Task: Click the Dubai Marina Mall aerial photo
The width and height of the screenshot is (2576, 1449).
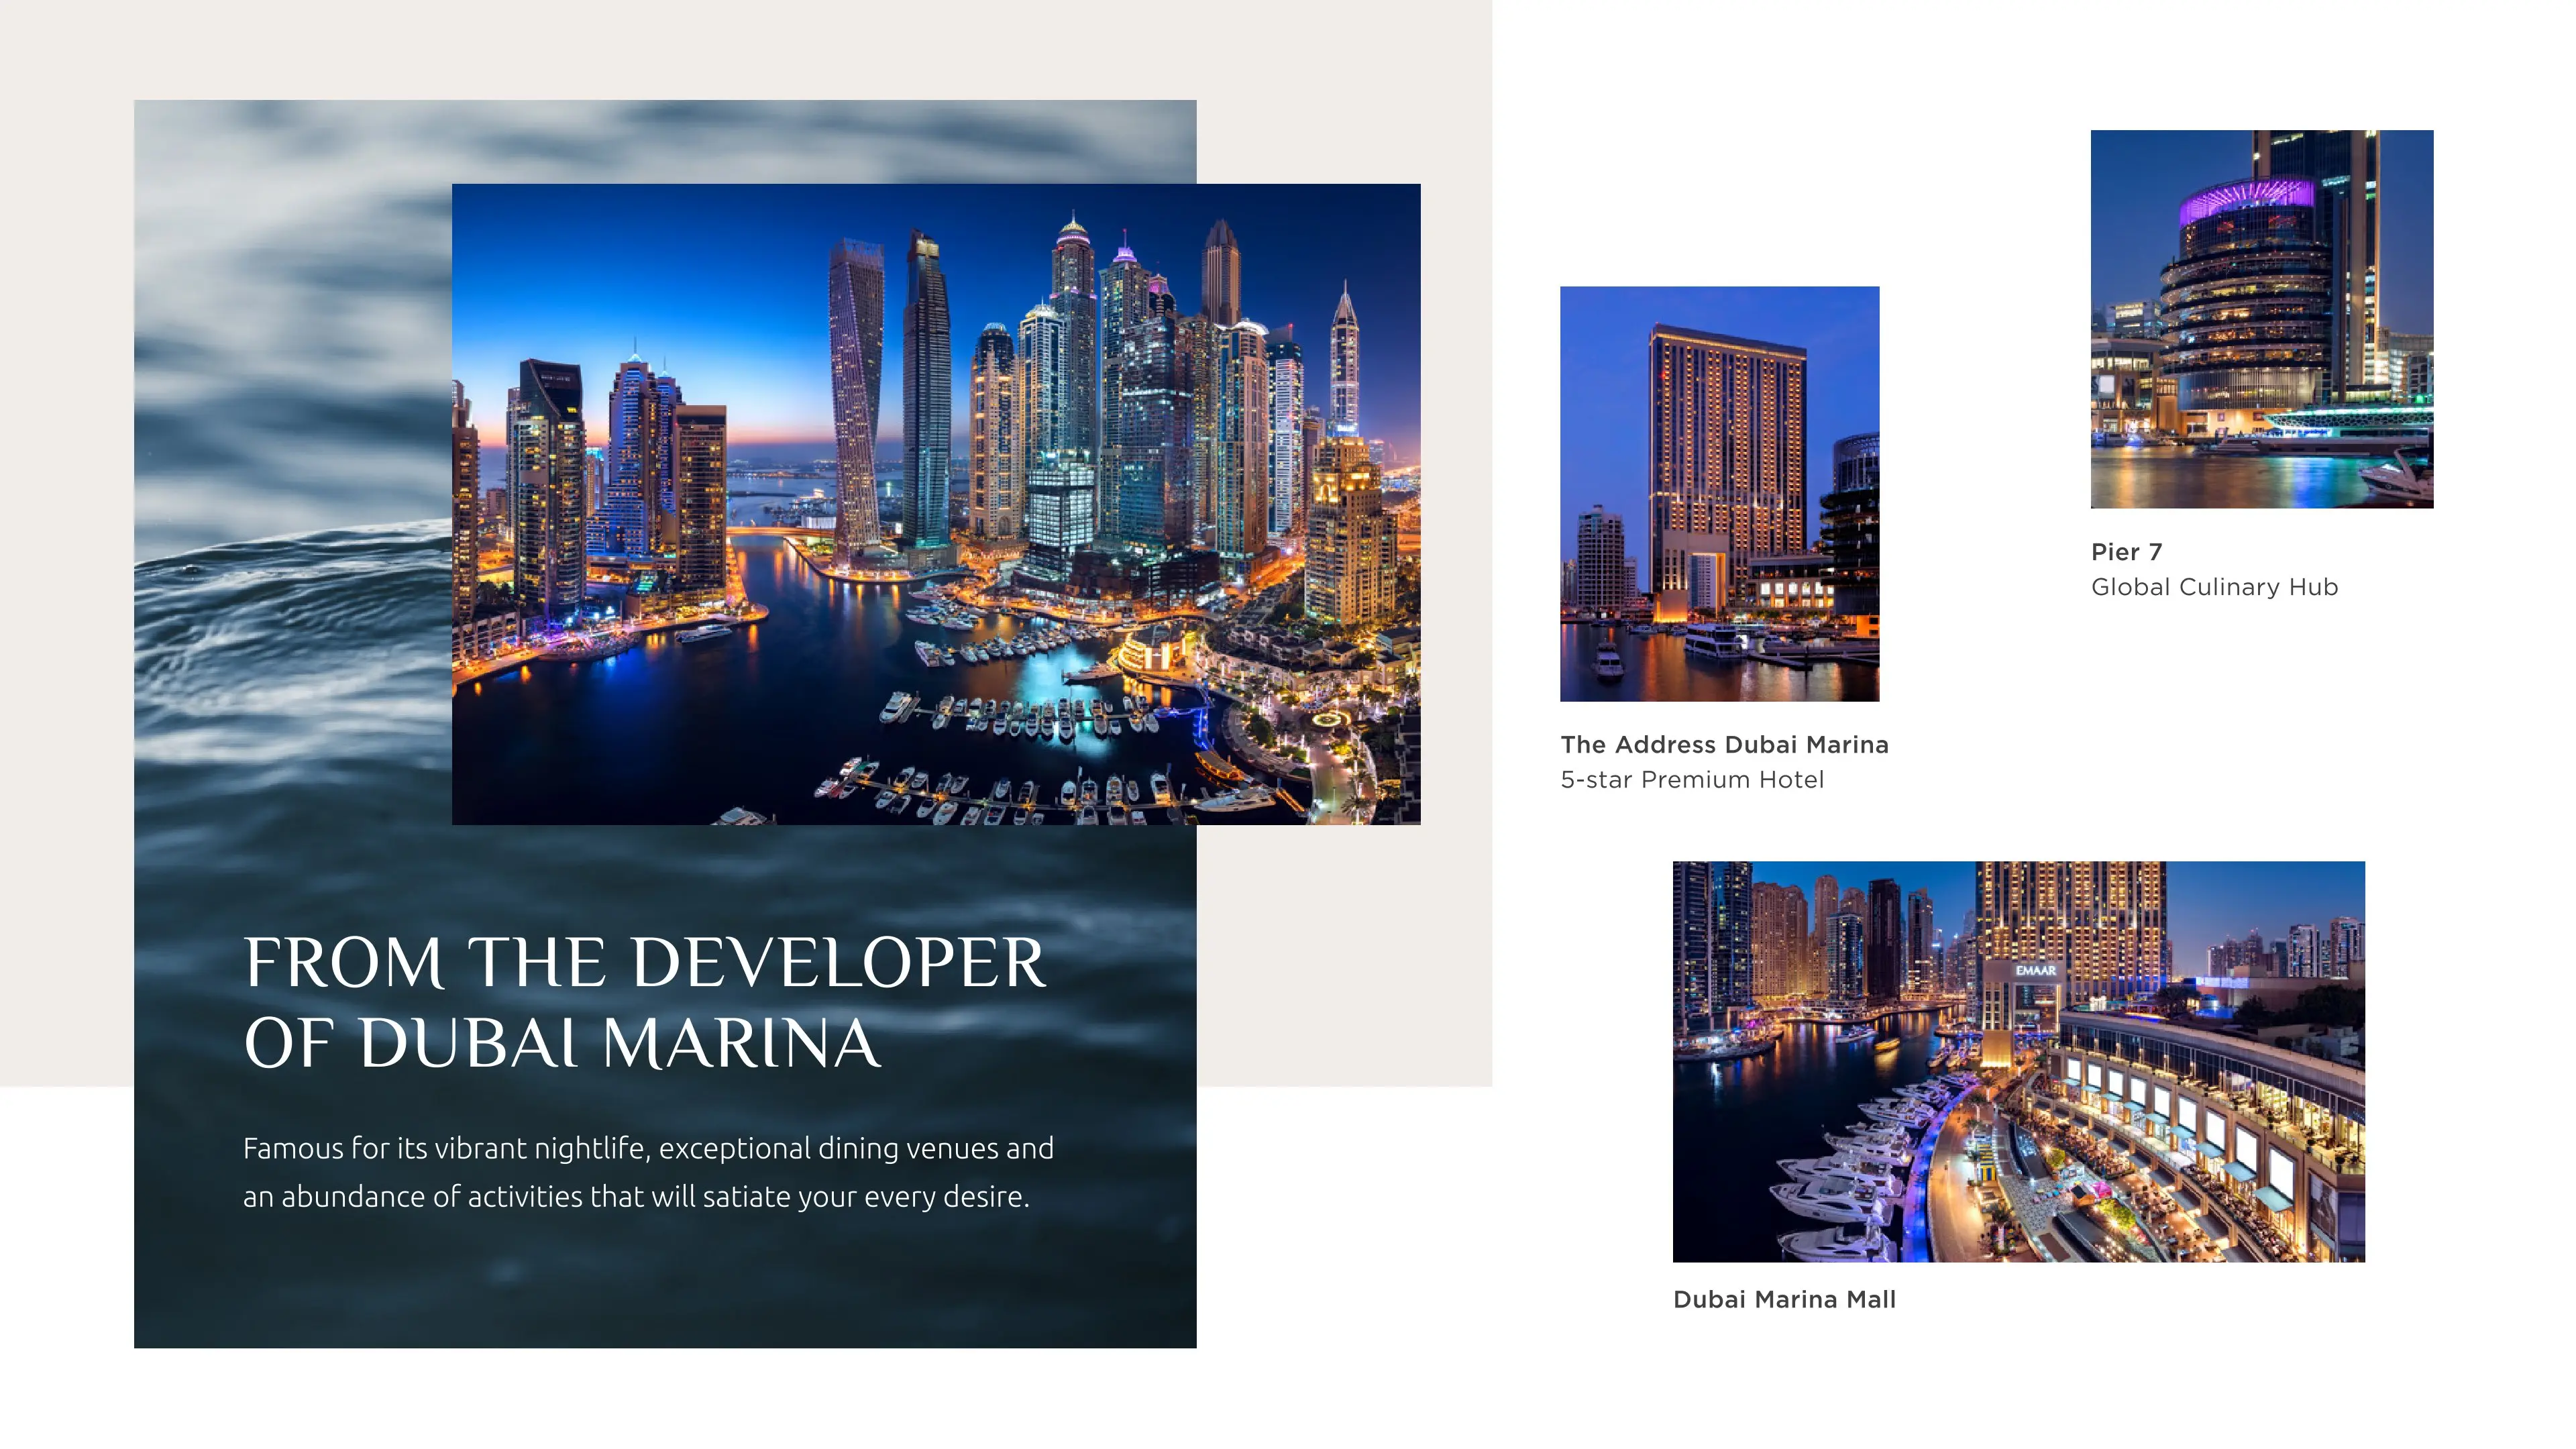Action: point(2019,1061)
